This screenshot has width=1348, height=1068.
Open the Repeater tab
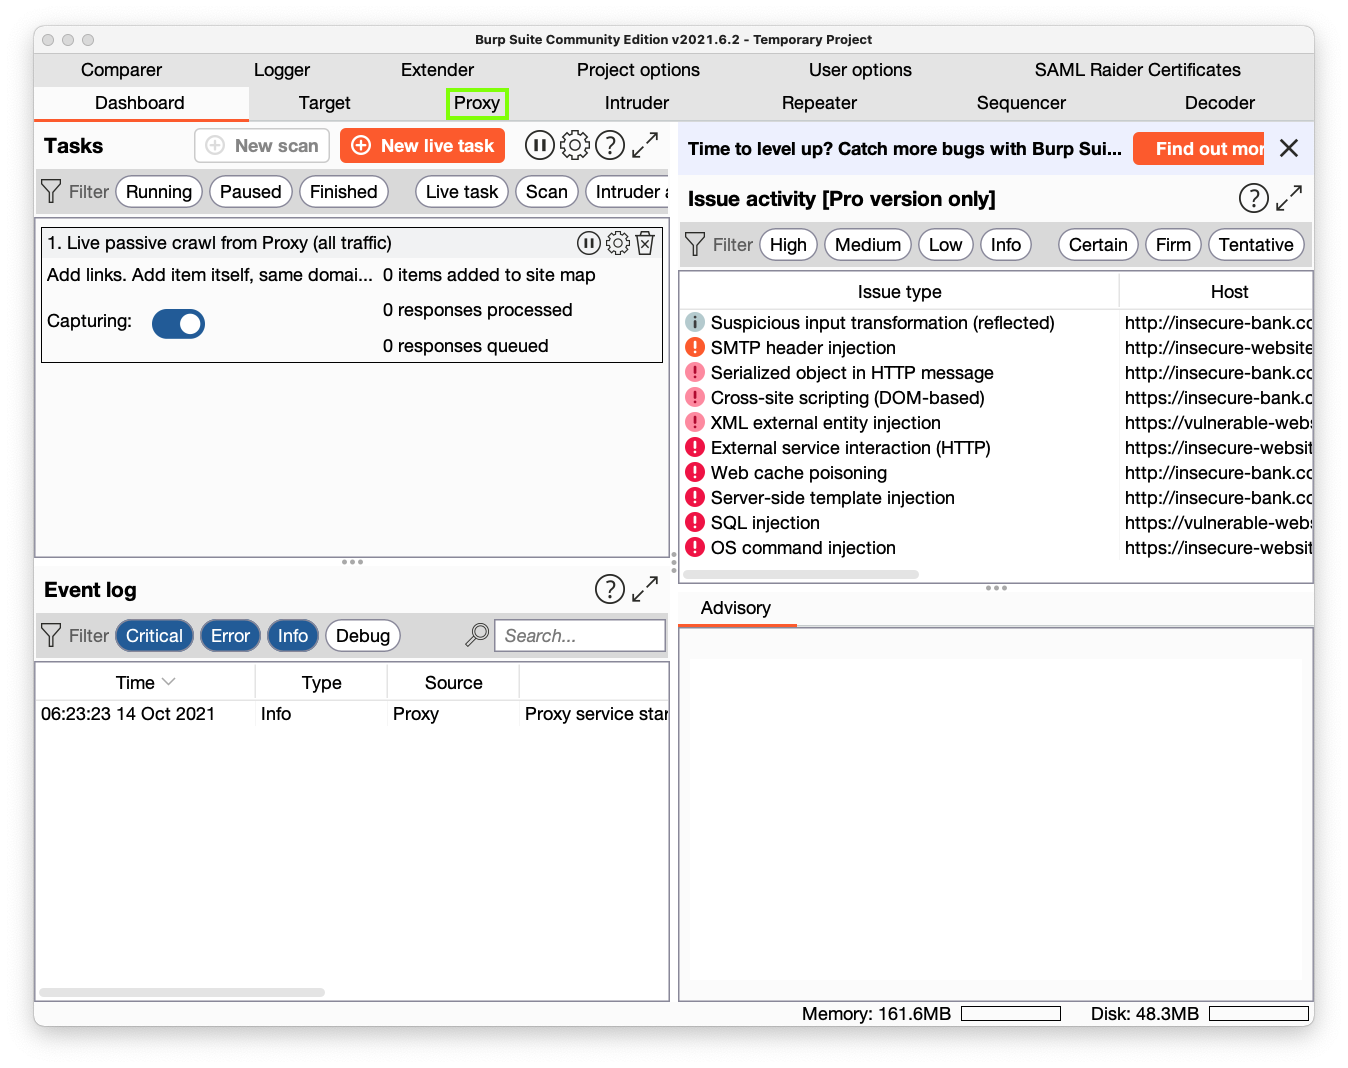point(819,103)
